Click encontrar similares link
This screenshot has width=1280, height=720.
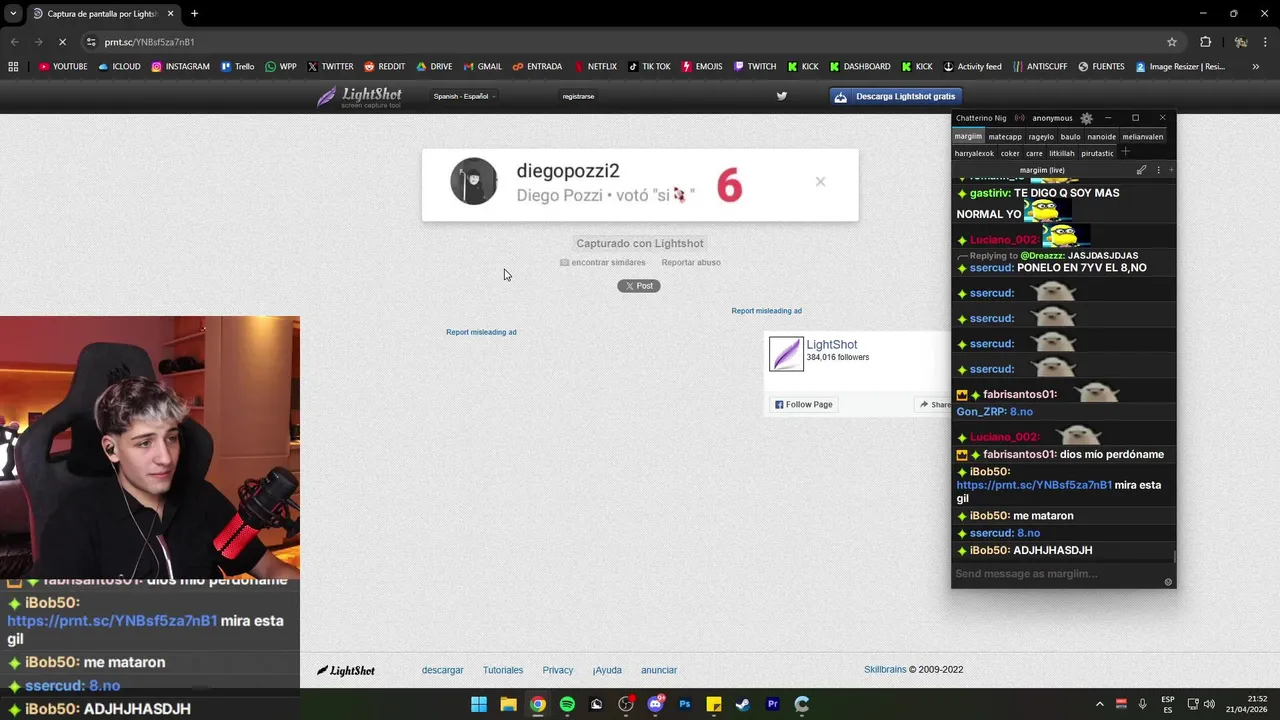[603, 262]
